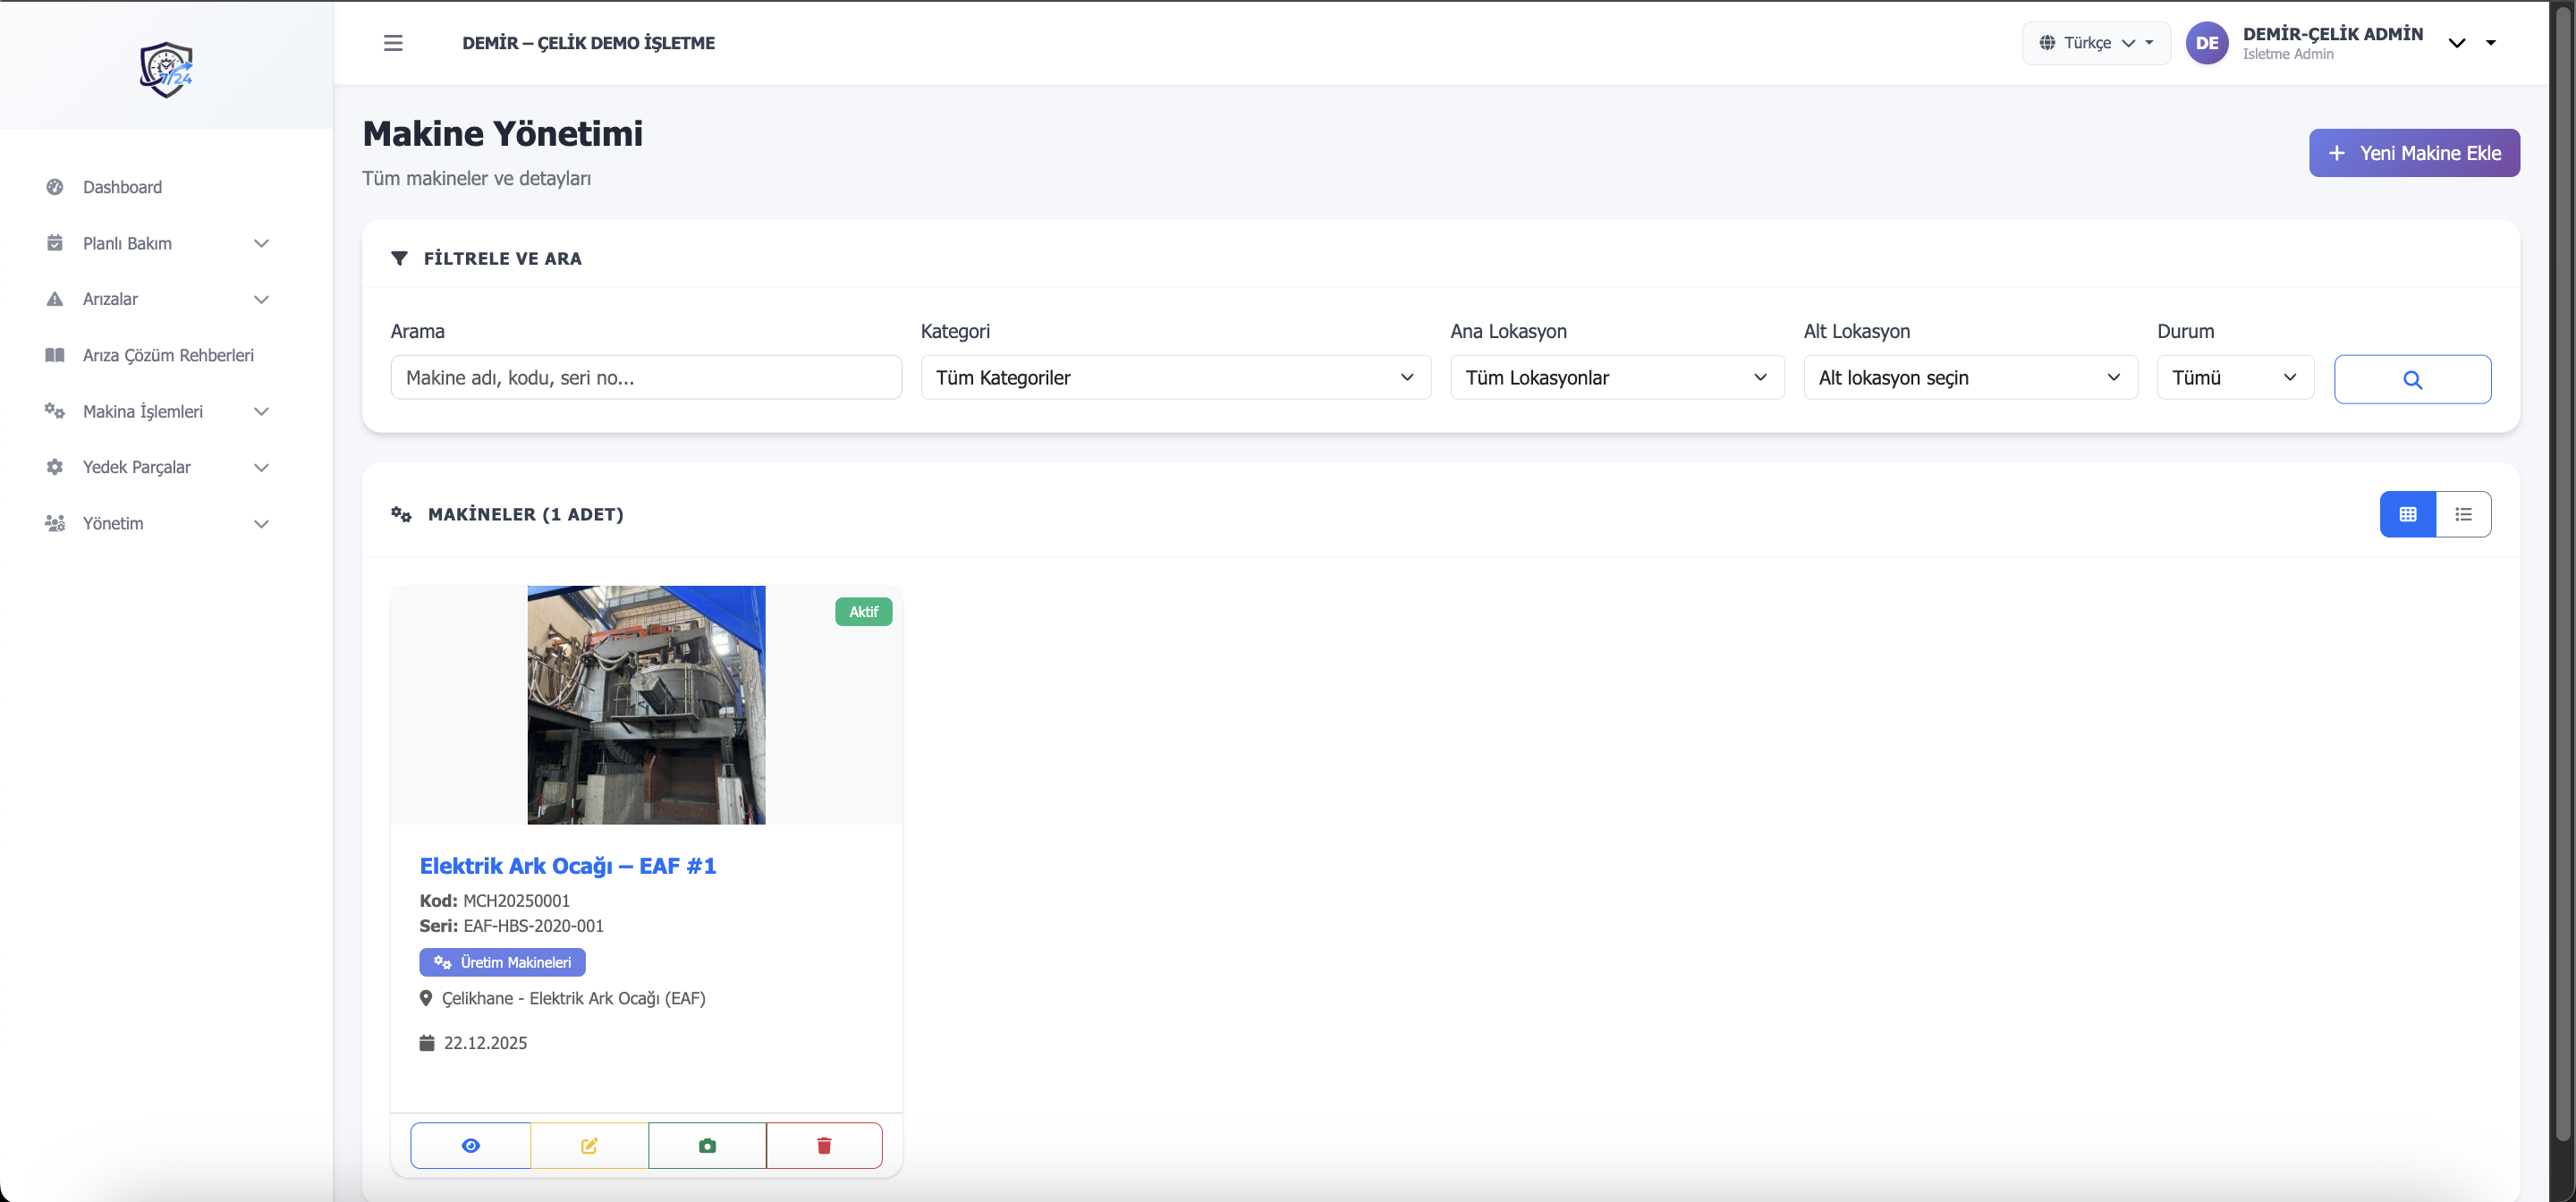View machine details with eye icon

(470, 1145)
